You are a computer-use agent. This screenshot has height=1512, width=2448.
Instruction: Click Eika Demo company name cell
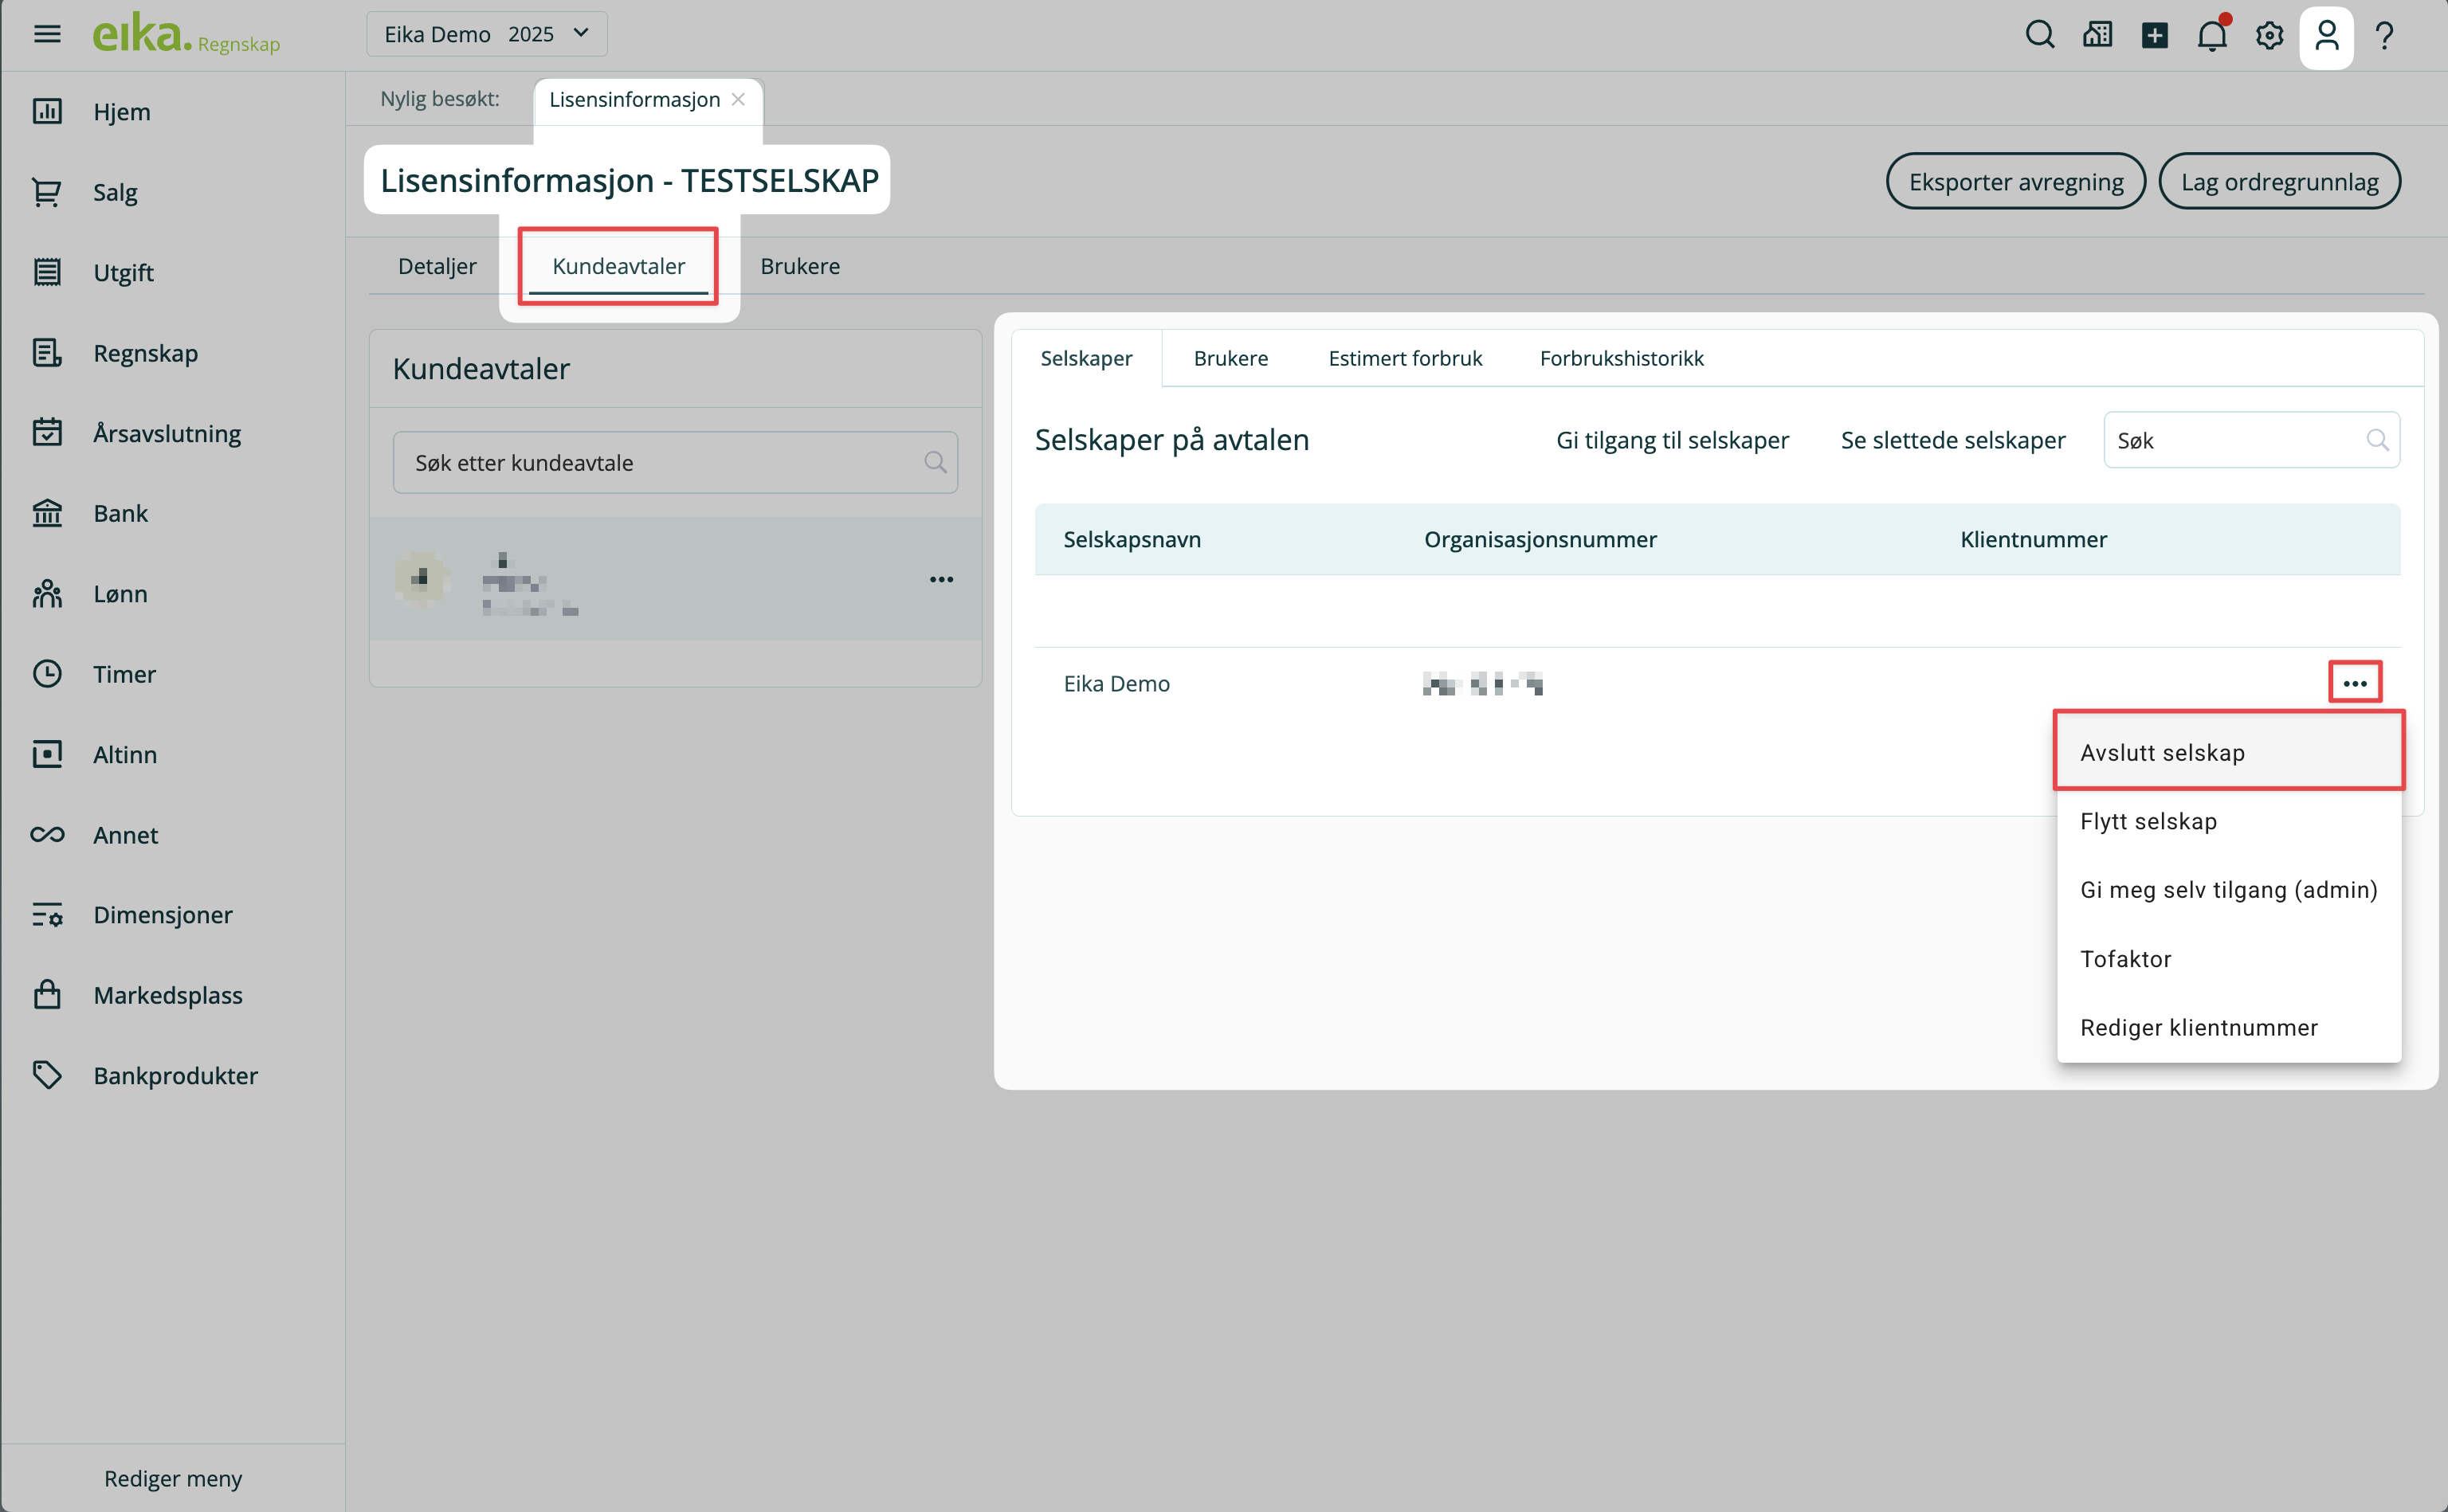(x=1116, y=683)
